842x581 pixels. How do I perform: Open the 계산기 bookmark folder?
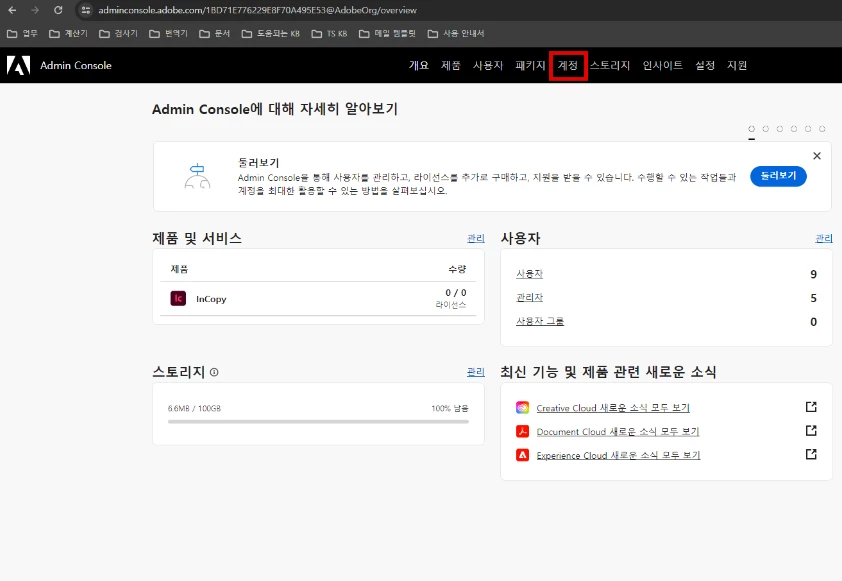(x=68, y=34)
